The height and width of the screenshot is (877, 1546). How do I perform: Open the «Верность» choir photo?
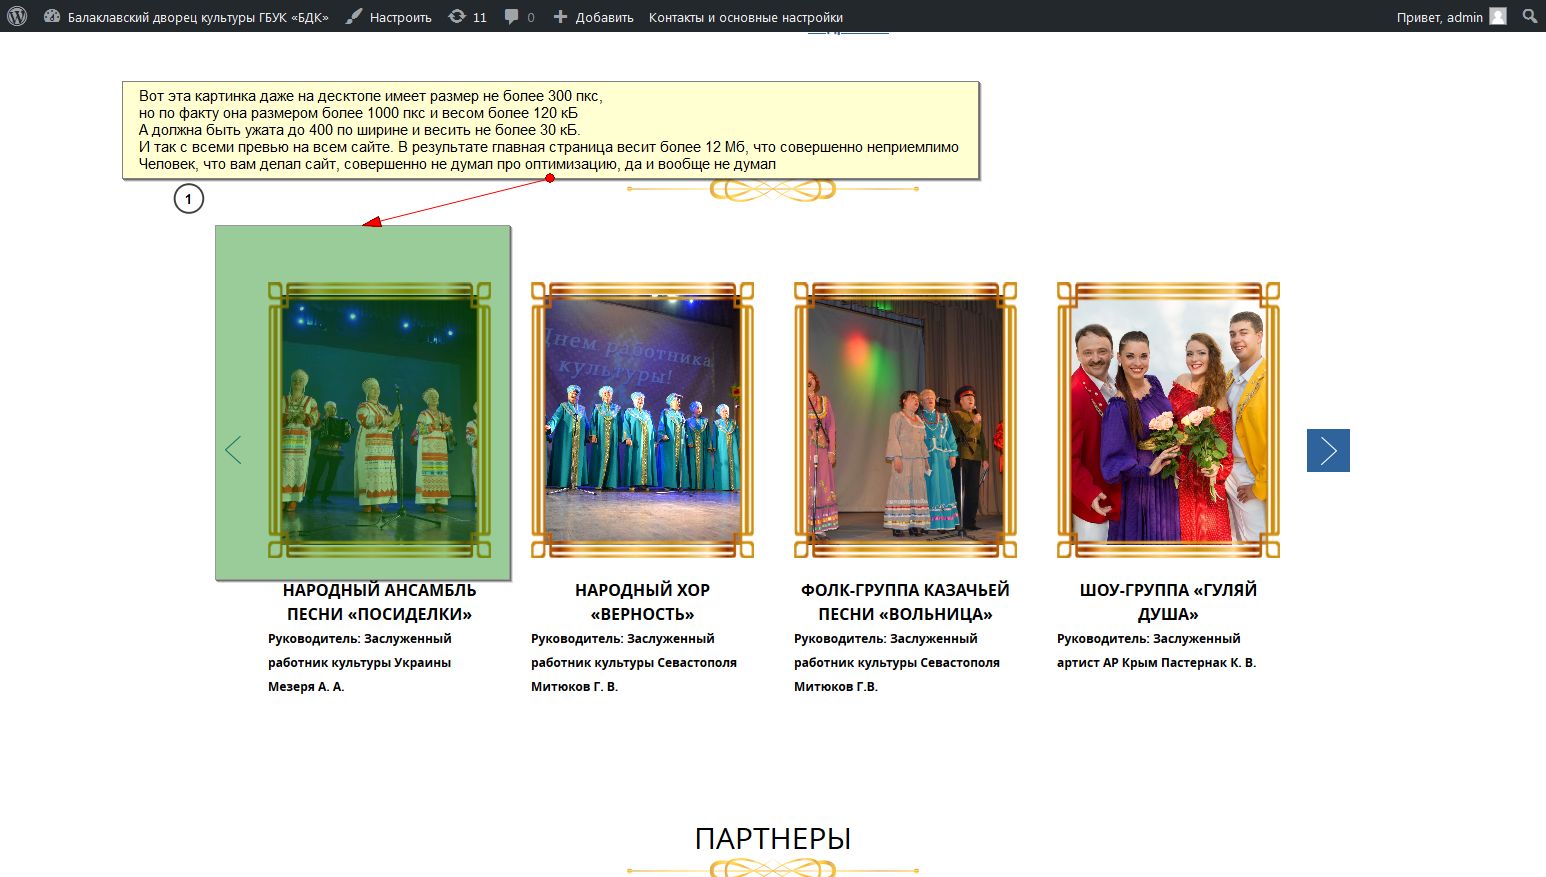(x=642, y=420)
